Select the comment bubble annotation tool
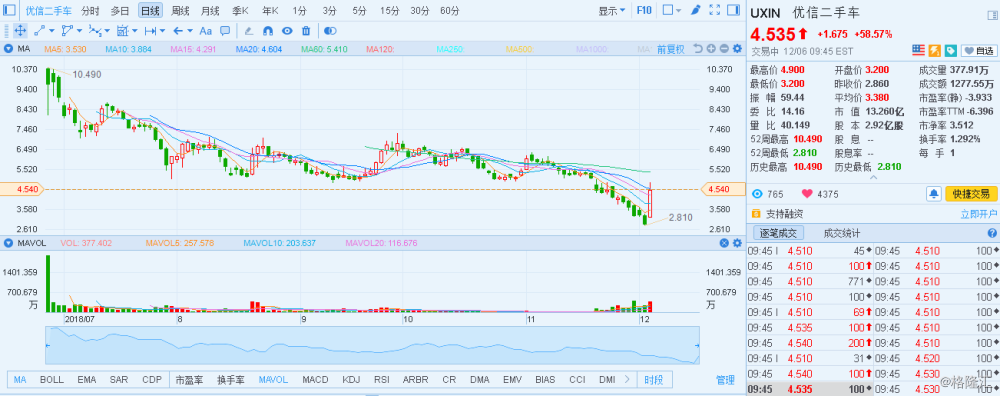1000x396 pixels. pyautogui.click(x=224, y=31)
